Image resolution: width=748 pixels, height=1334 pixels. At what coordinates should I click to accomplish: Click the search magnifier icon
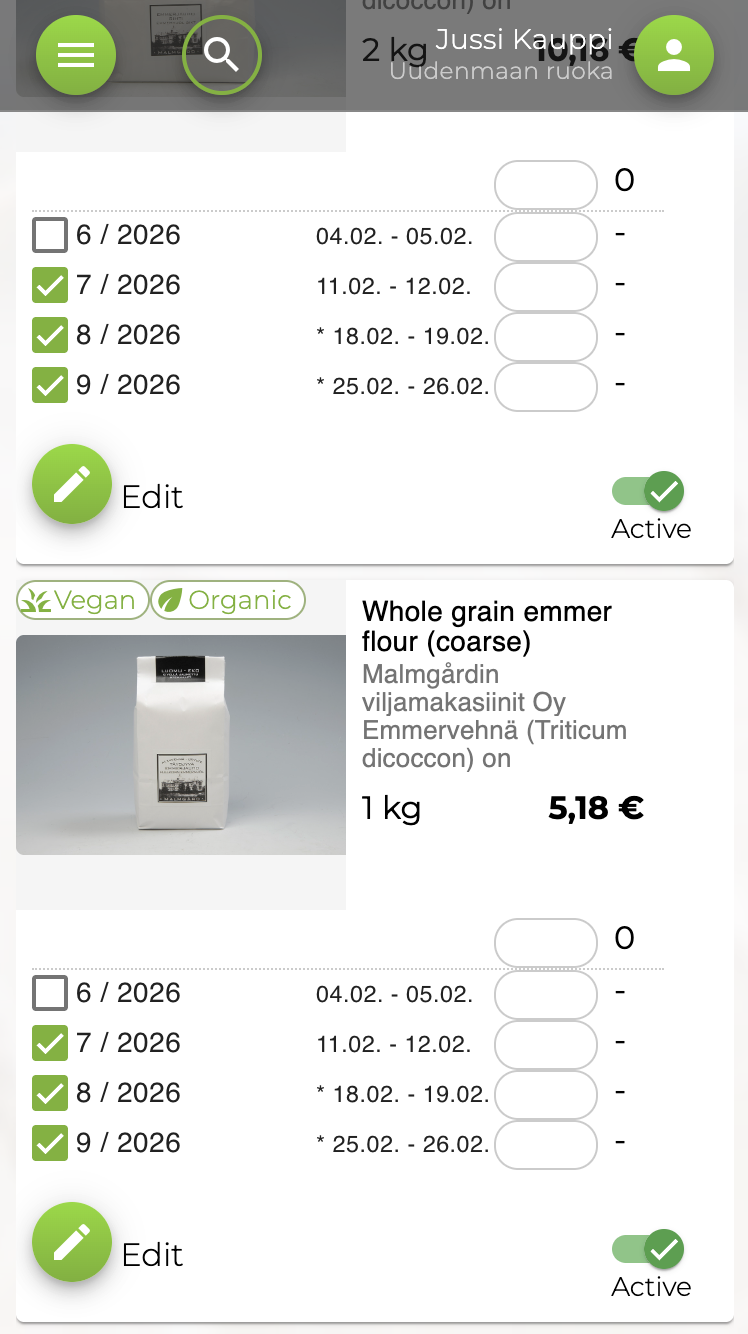[221, 55]
